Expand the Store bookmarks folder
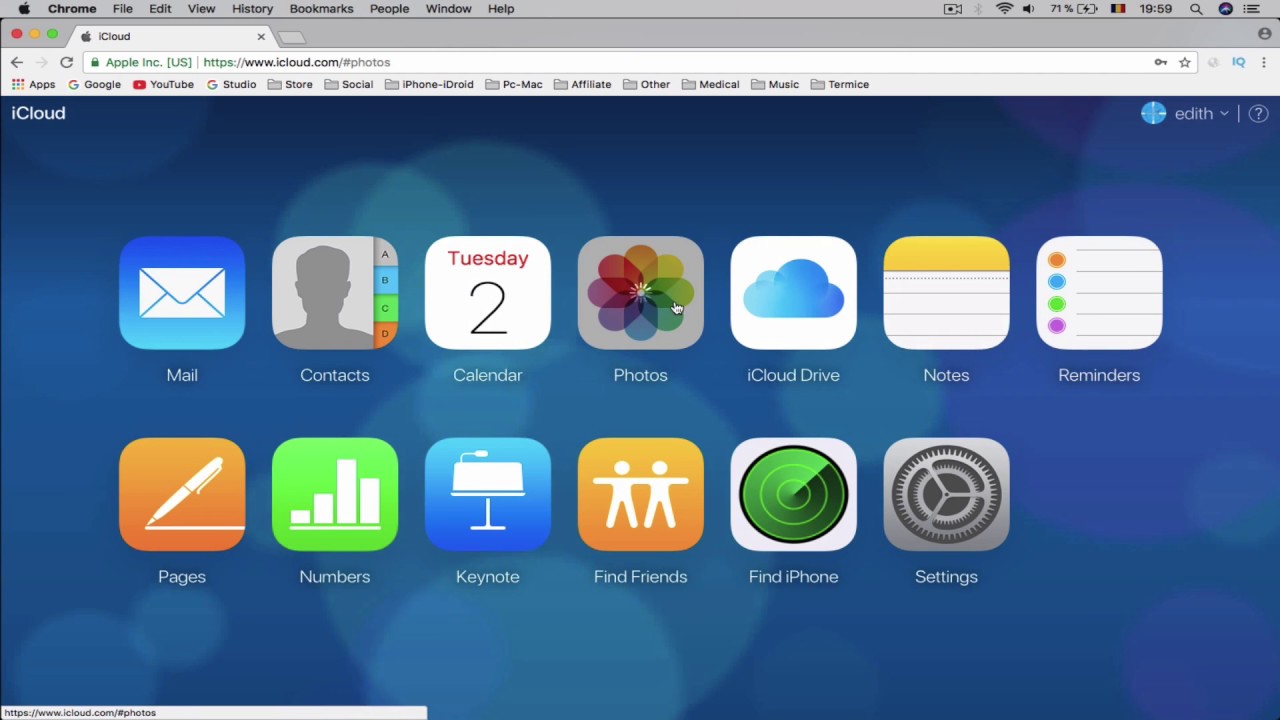 coord(290,85)
